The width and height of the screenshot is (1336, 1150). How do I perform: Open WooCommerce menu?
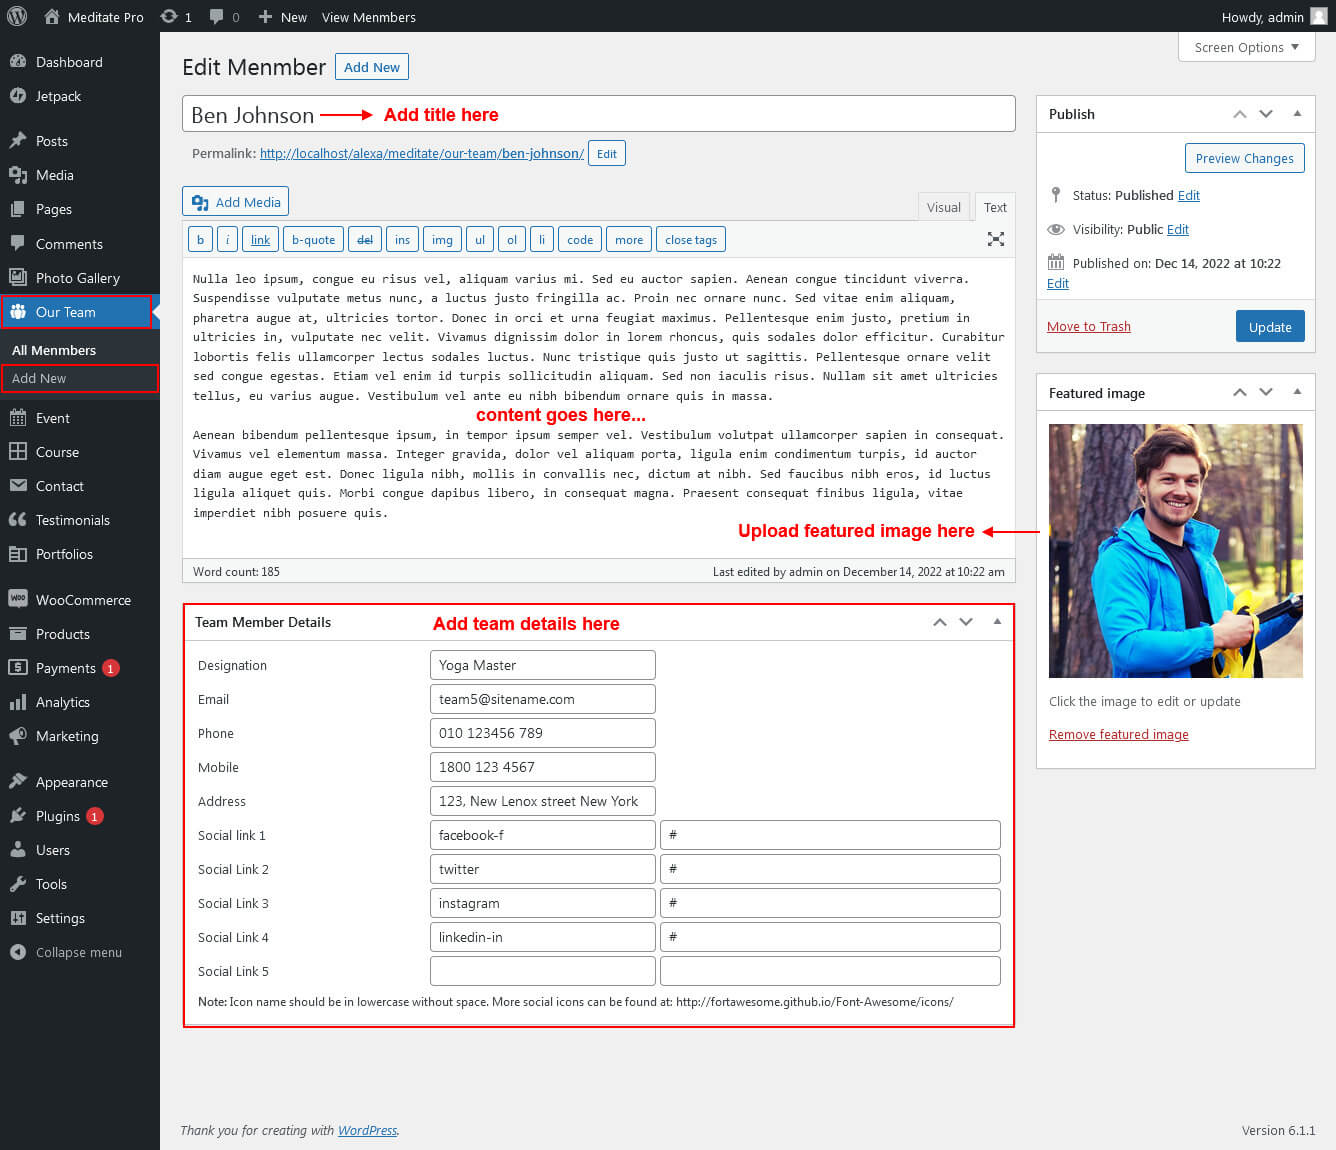(x=80, y=600)
